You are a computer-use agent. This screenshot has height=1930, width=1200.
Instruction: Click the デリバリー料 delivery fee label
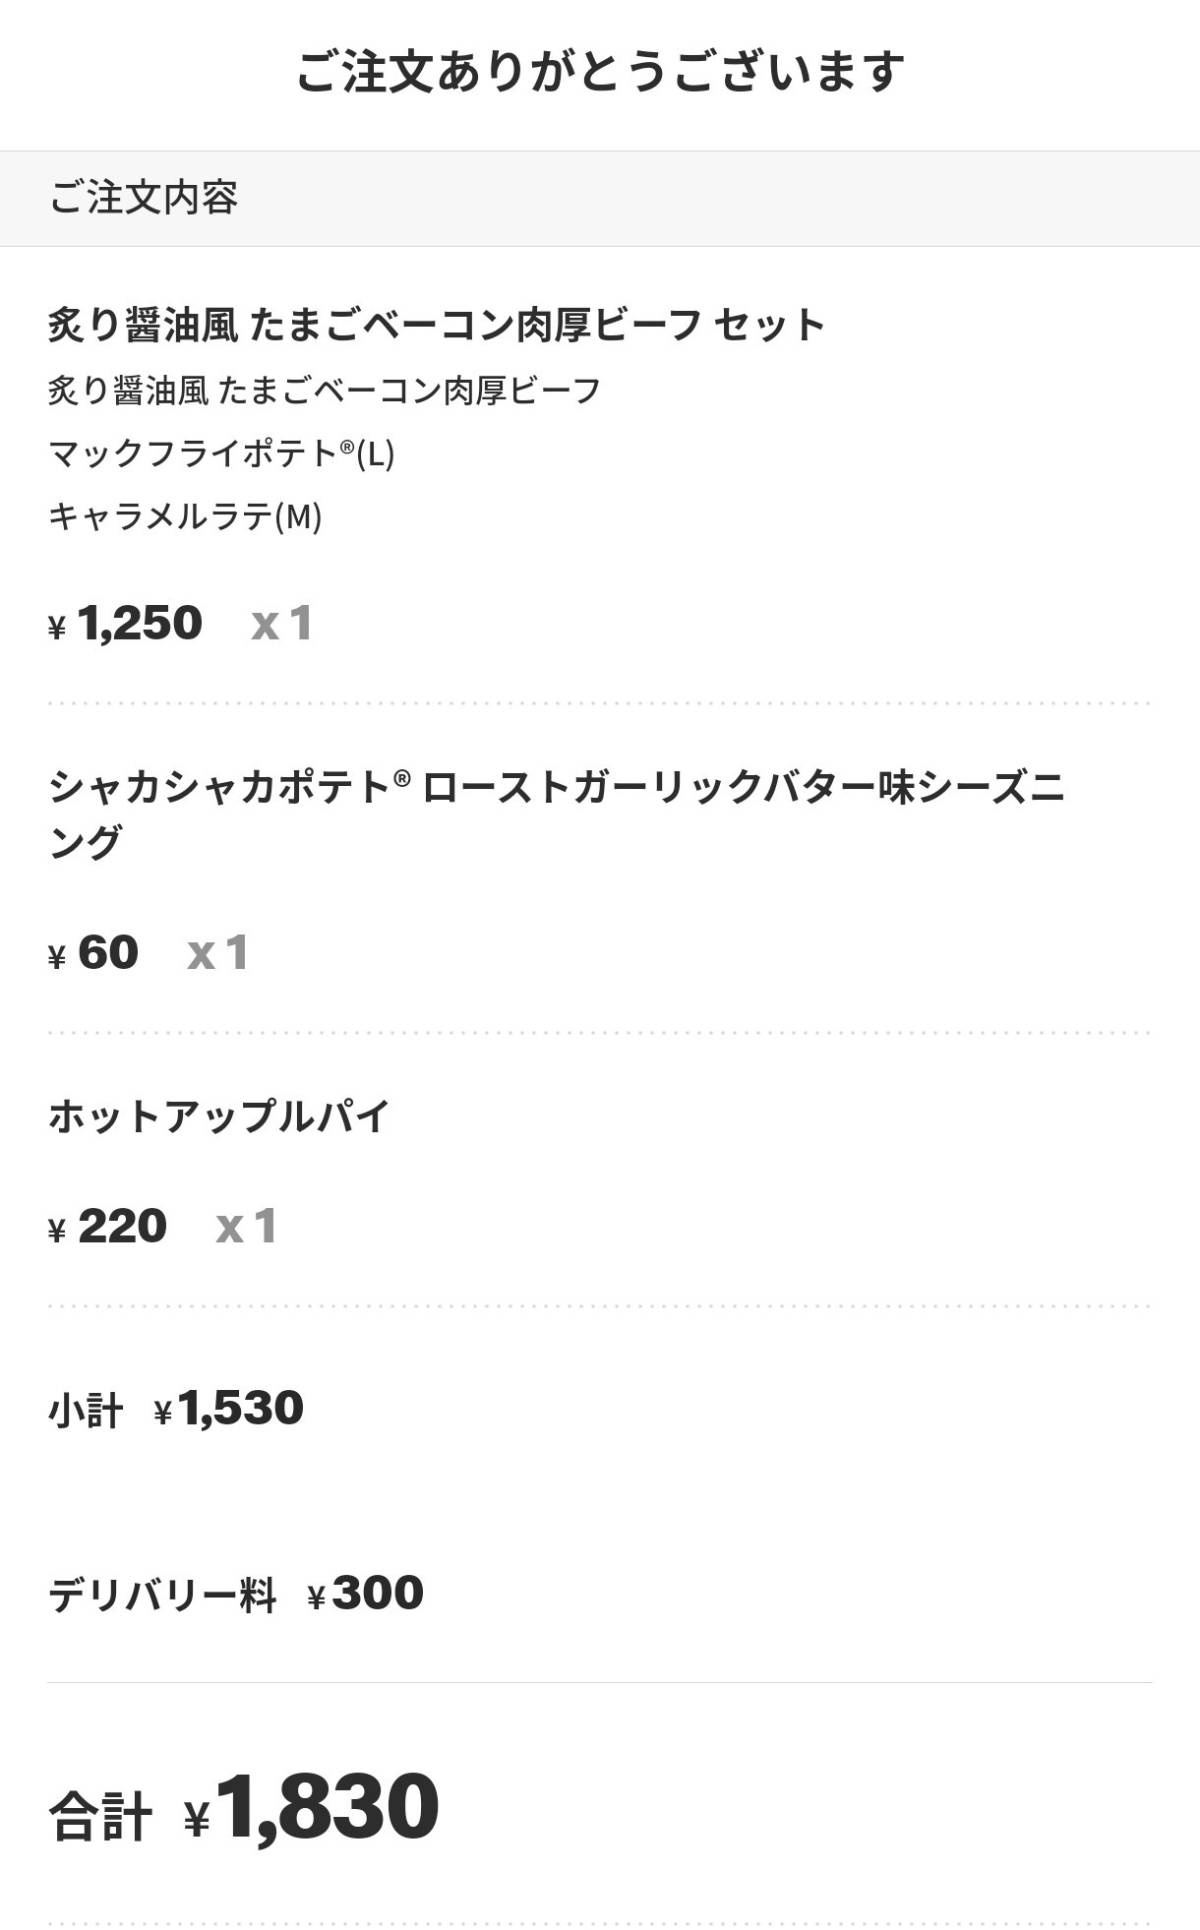162,1595
